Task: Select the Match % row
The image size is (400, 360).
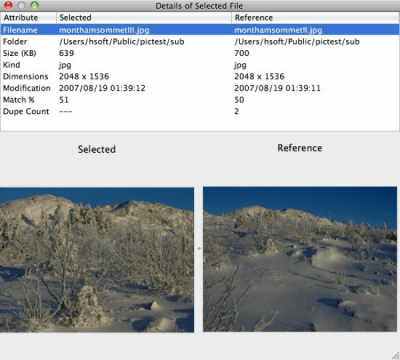Action: [x=200, y=100]
